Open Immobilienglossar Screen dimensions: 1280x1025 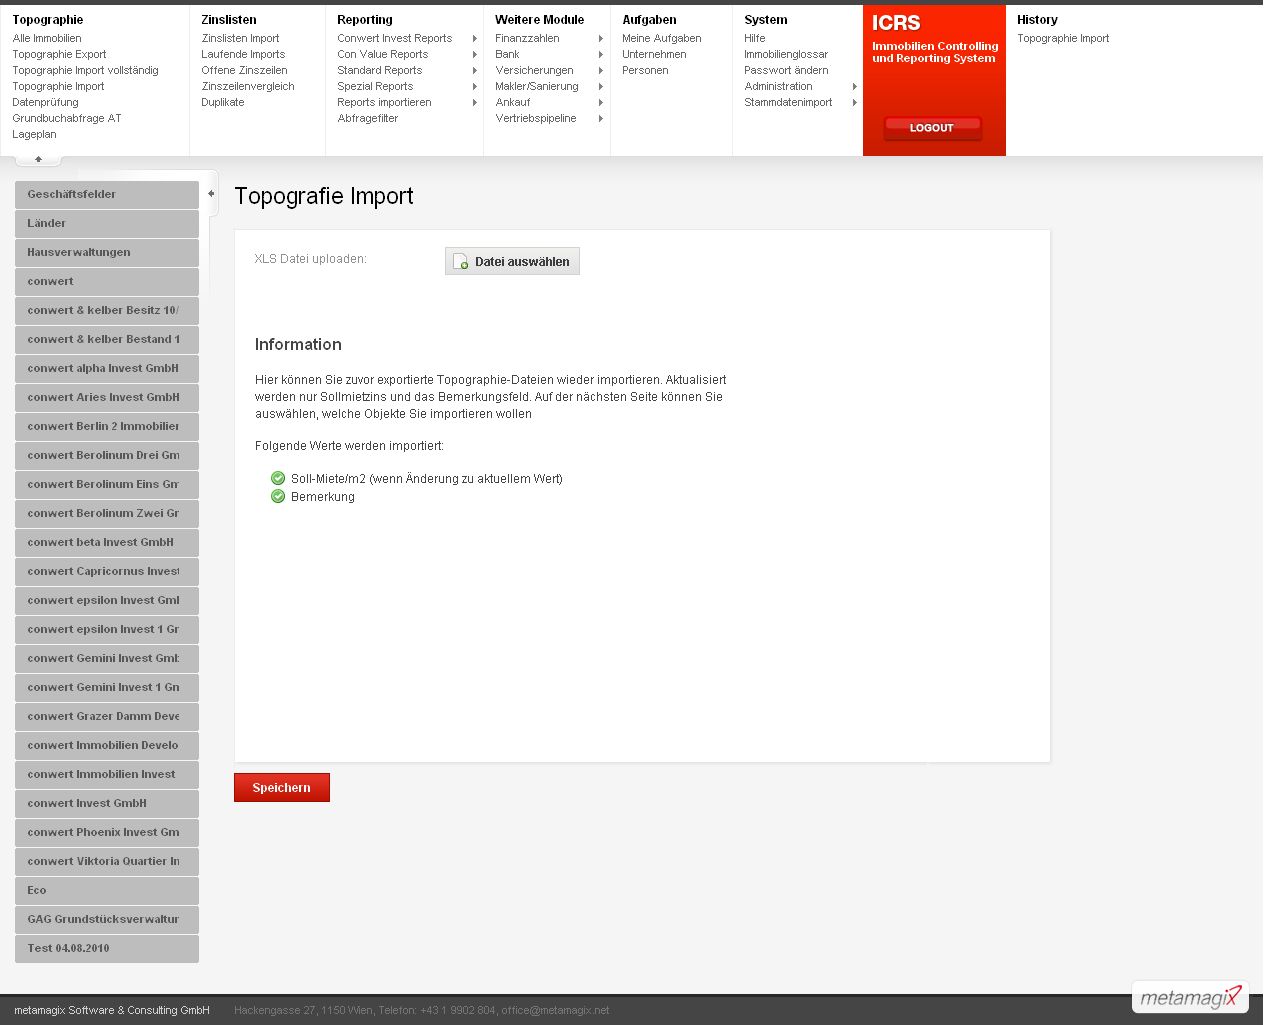(786, 54)
